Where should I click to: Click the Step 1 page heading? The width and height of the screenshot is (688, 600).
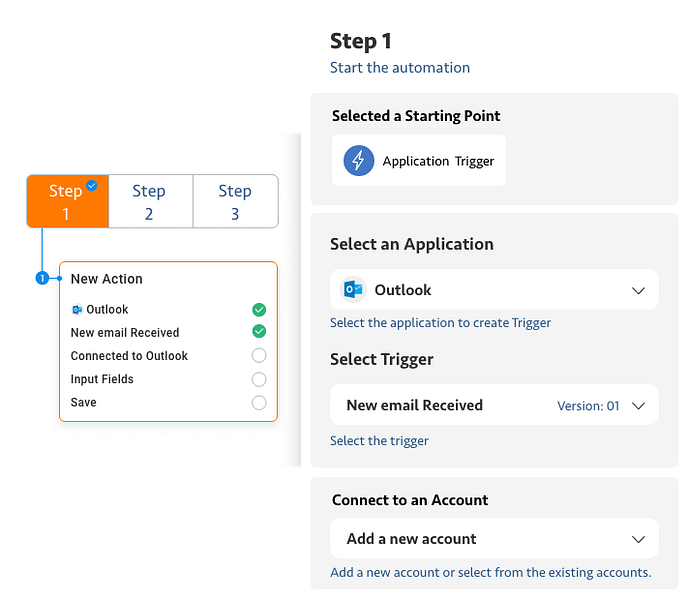(x=361, y=42)
